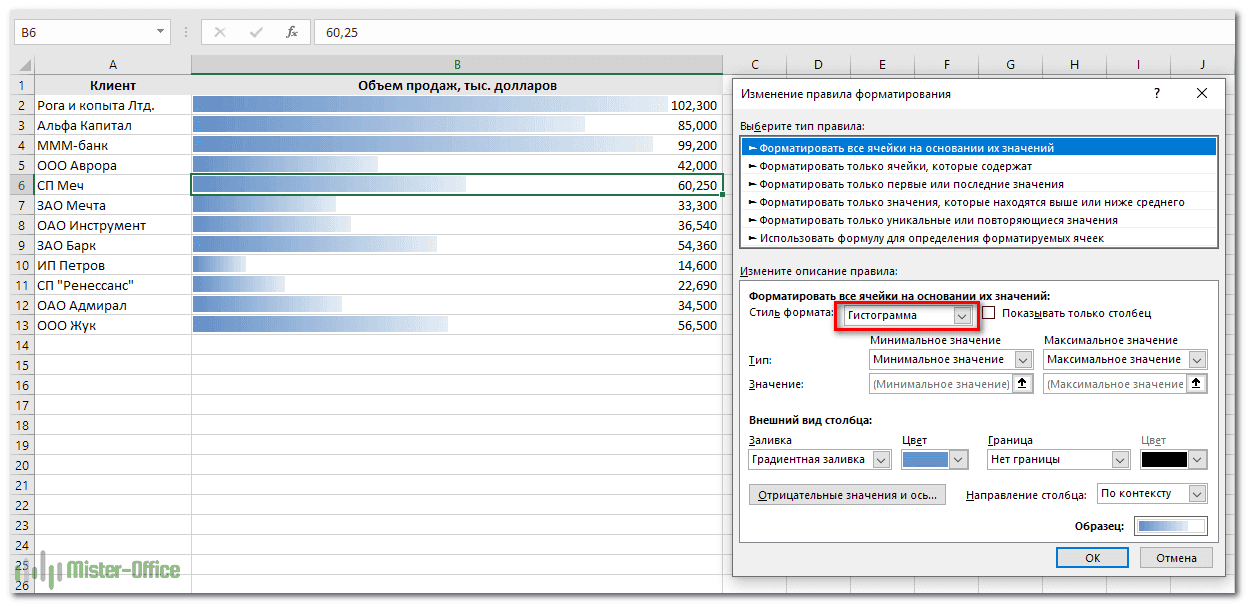Viewport: 1246px width, 604px height.
Task: Pick the blue bar fill color swatch
Action: pos(925,460)
